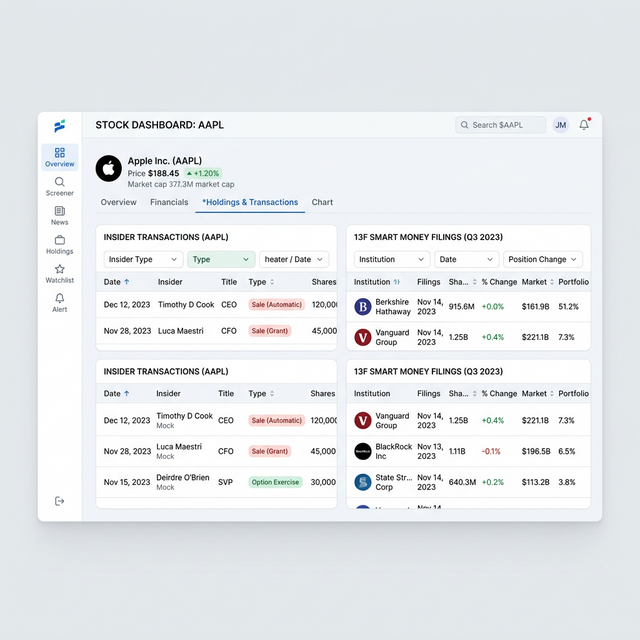Click the logout icon in sidebar
Viewport: 640px width, 640px height.
(x=60, y=501)
